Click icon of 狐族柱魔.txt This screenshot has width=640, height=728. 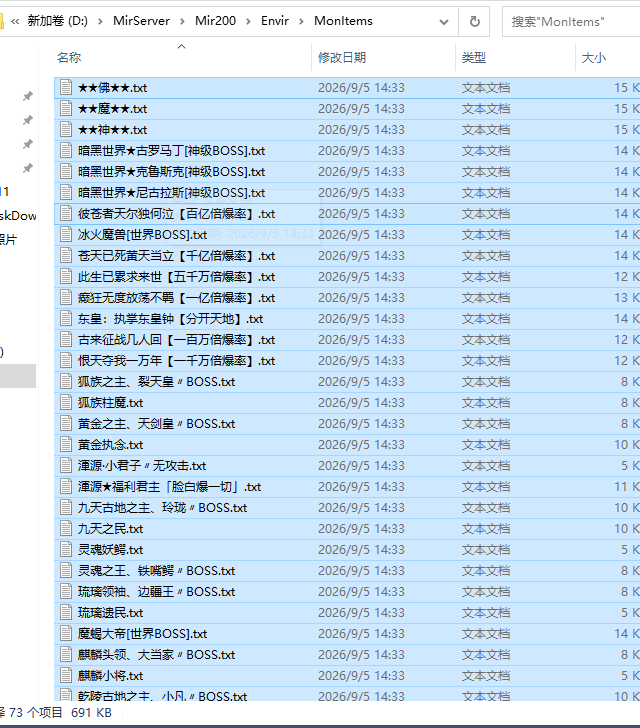[x=66, y=402]
